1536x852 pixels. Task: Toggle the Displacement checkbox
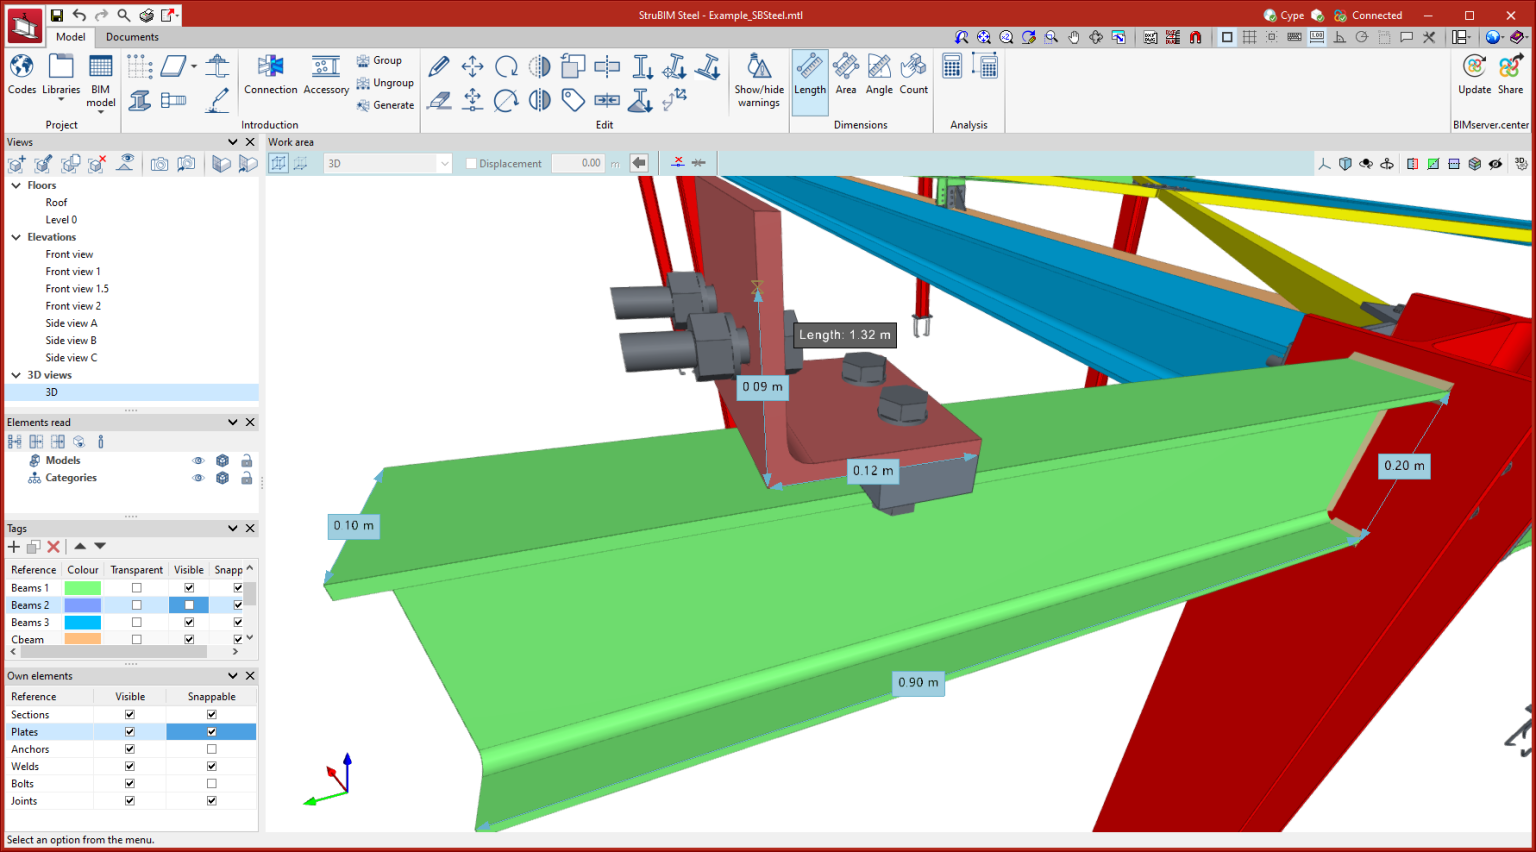(472, 164)
